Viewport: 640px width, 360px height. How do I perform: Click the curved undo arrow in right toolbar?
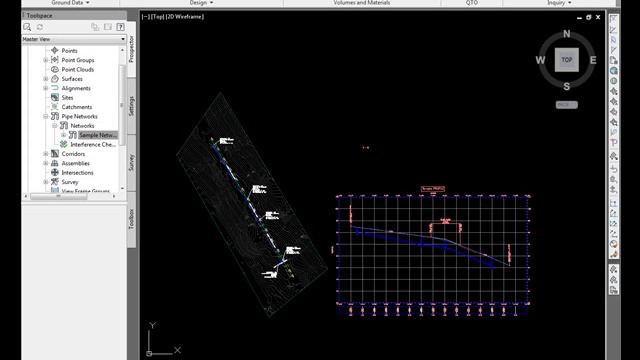tap(613, 169)
